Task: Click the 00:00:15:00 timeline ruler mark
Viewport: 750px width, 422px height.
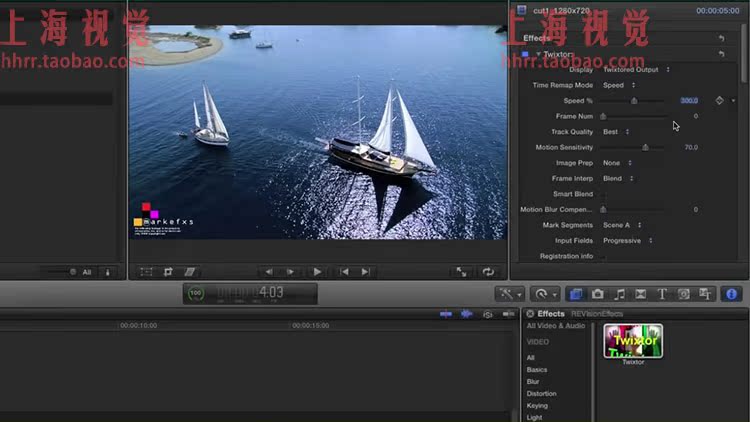Action: coord(310,325)
